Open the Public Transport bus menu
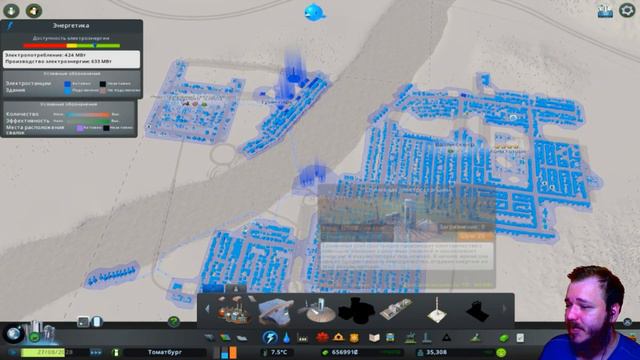Screen dimensions: 640x360 [390, 338]
